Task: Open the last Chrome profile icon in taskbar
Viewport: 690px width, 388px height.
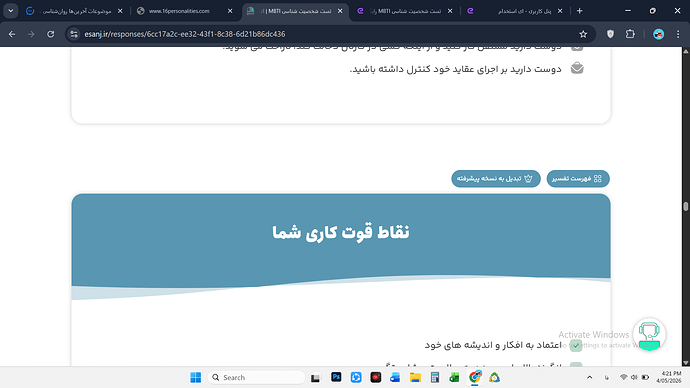Action: coord(494,377)
